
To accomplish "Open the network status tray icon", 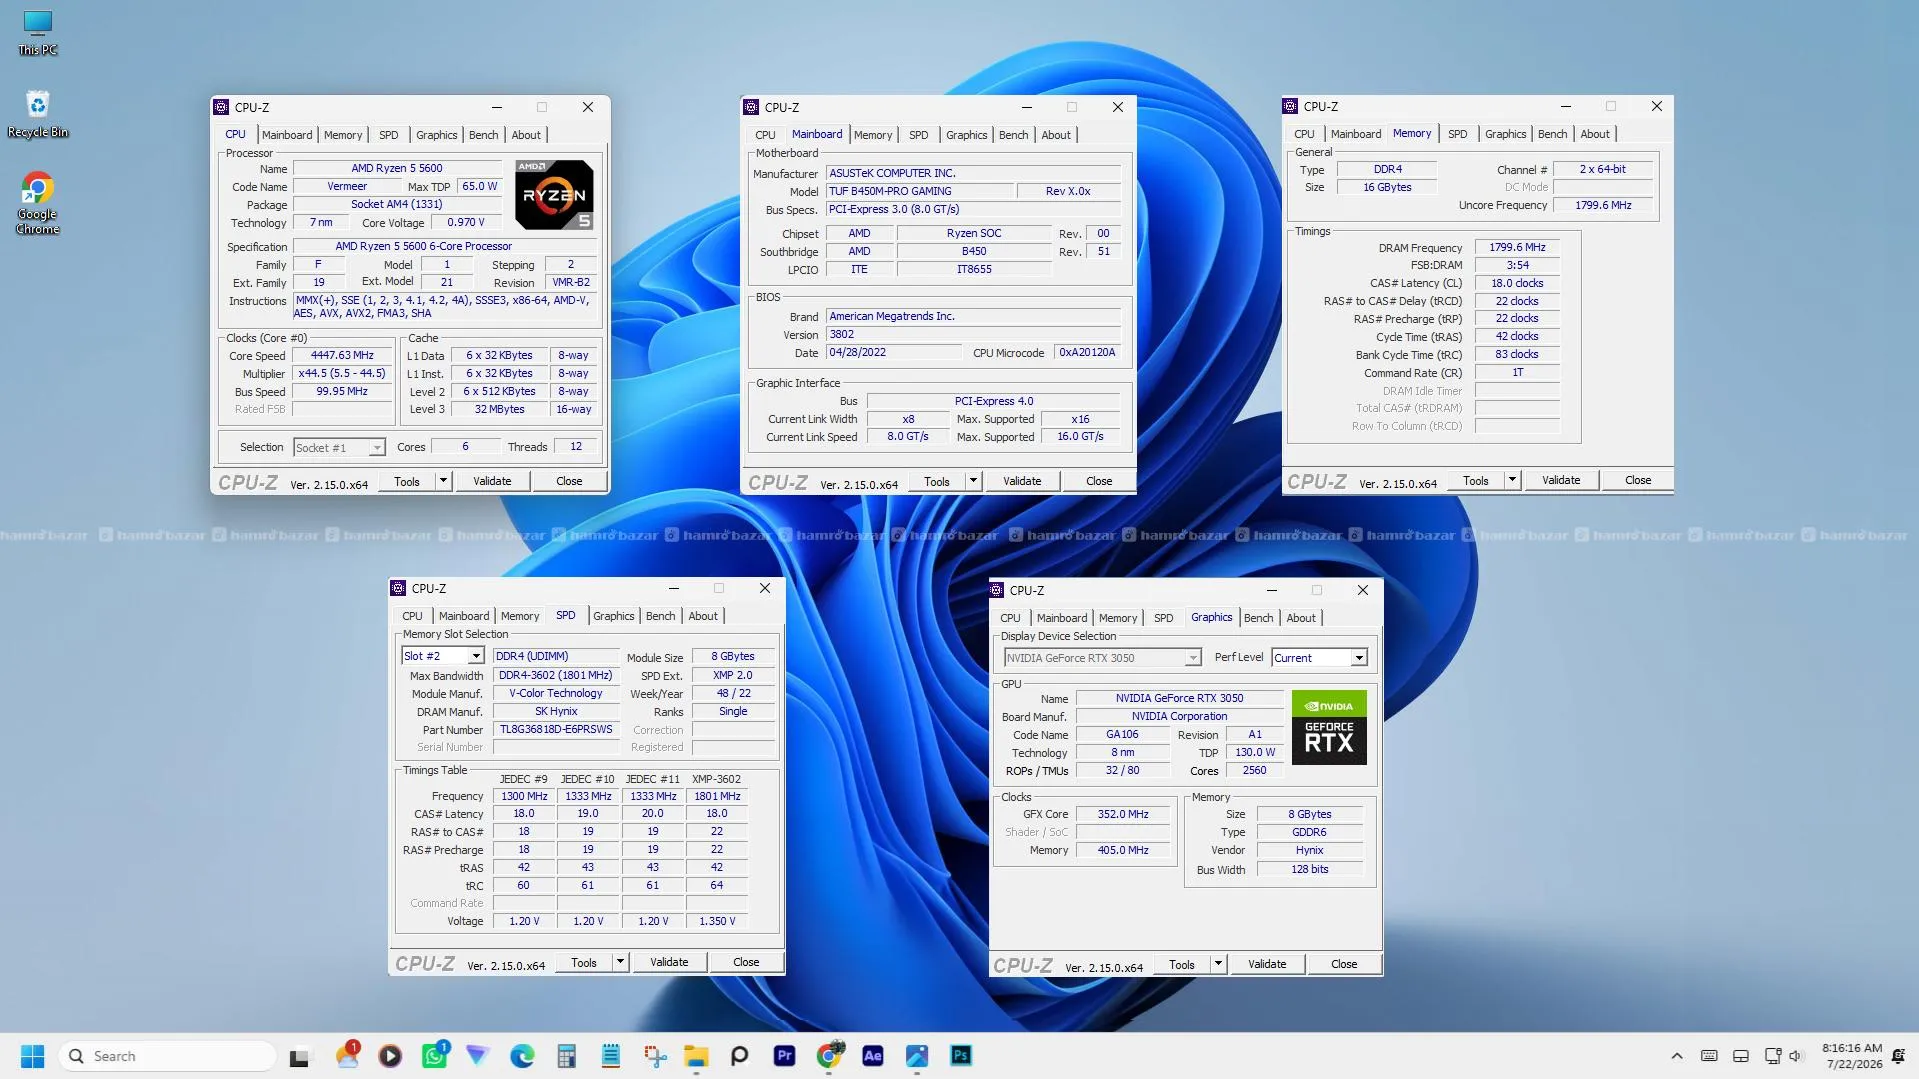I will [x=1773, y=1056].
